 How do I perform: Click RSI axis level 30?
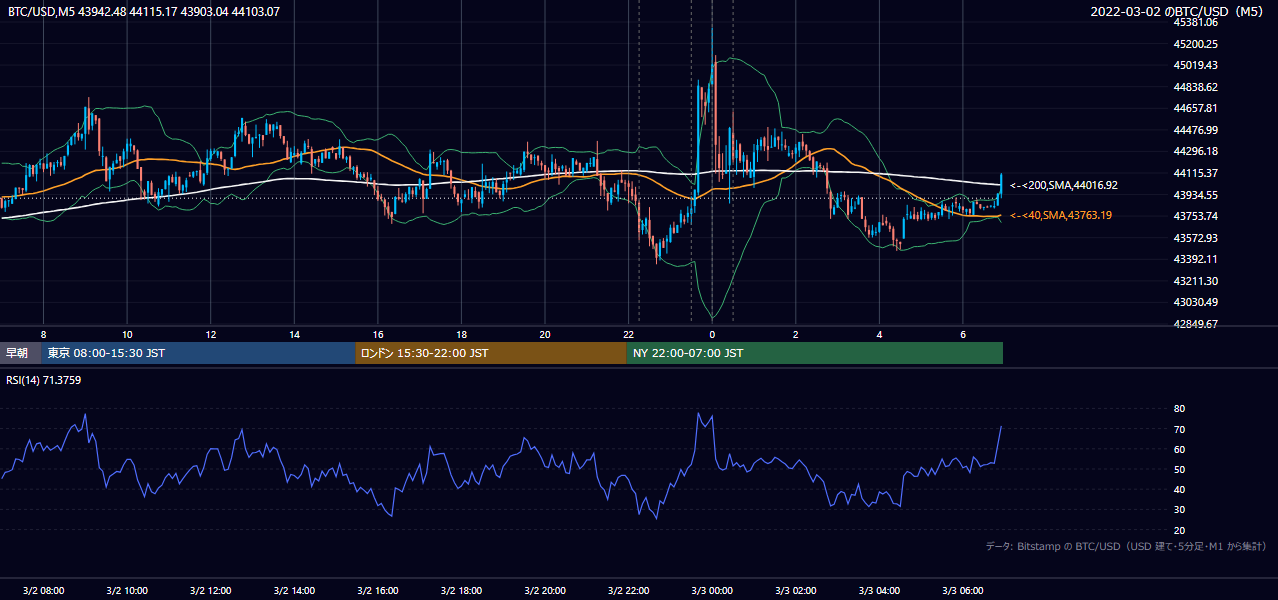pyautogui.click(x=1179, y=510)
